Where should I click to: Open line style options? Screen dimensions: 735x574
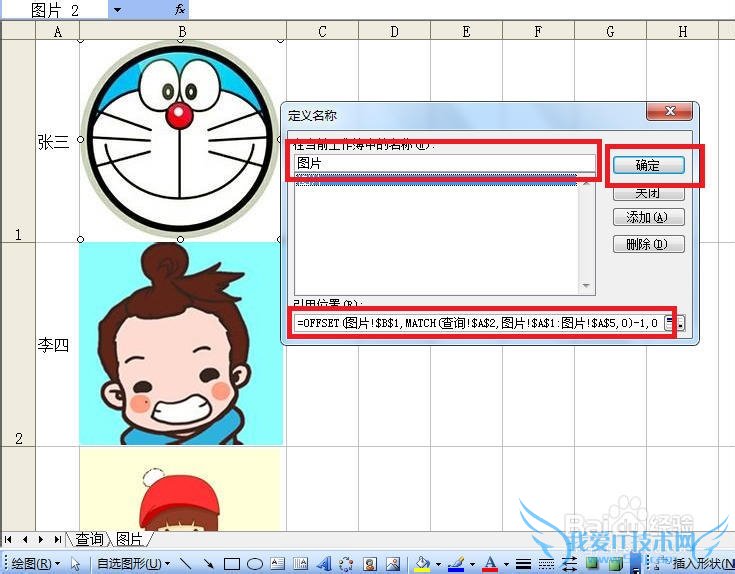click(523, 564)
